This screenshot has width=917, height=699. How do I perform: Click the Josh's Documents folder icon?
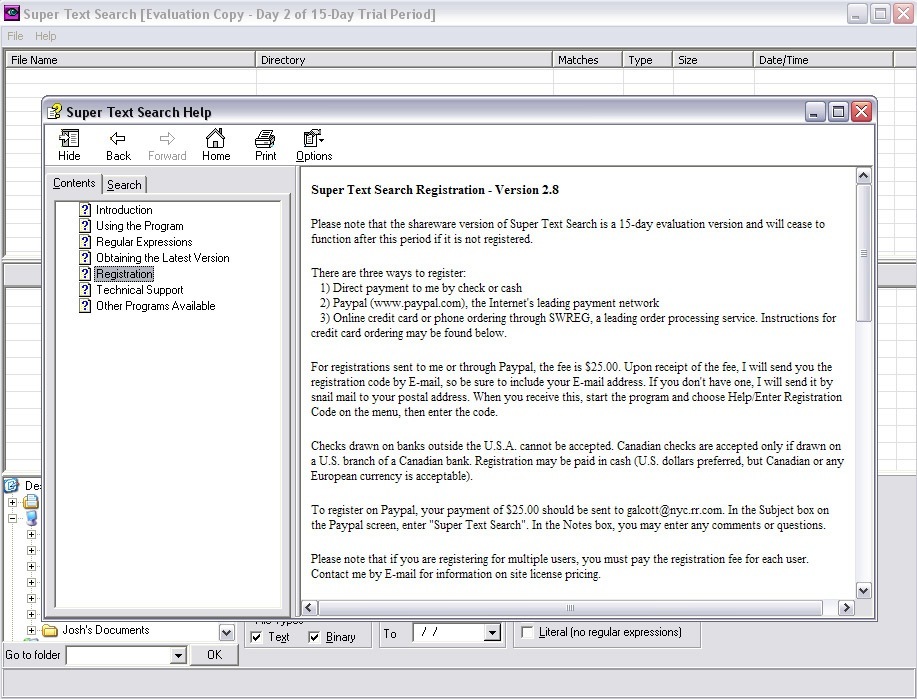click(50, 630)
